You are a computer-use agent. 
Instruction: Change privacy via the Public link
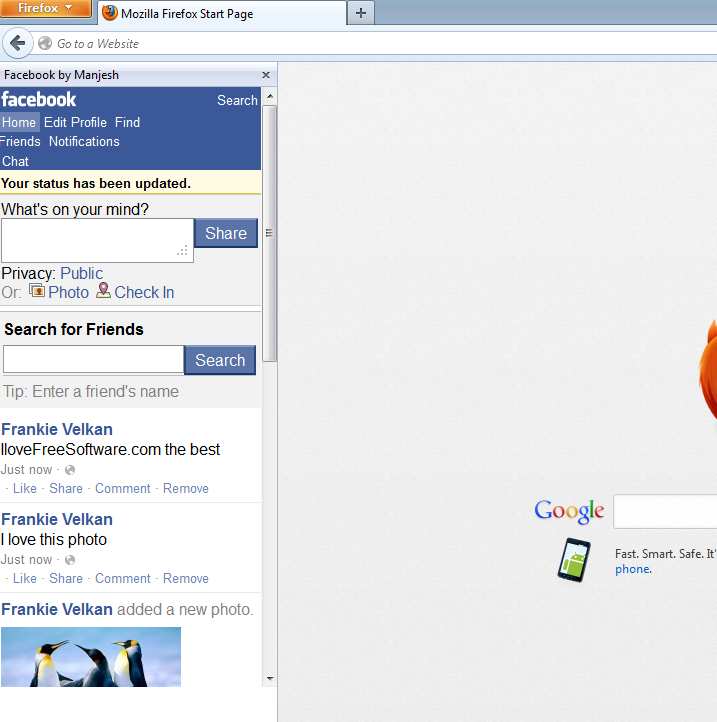tap(82, 273)
